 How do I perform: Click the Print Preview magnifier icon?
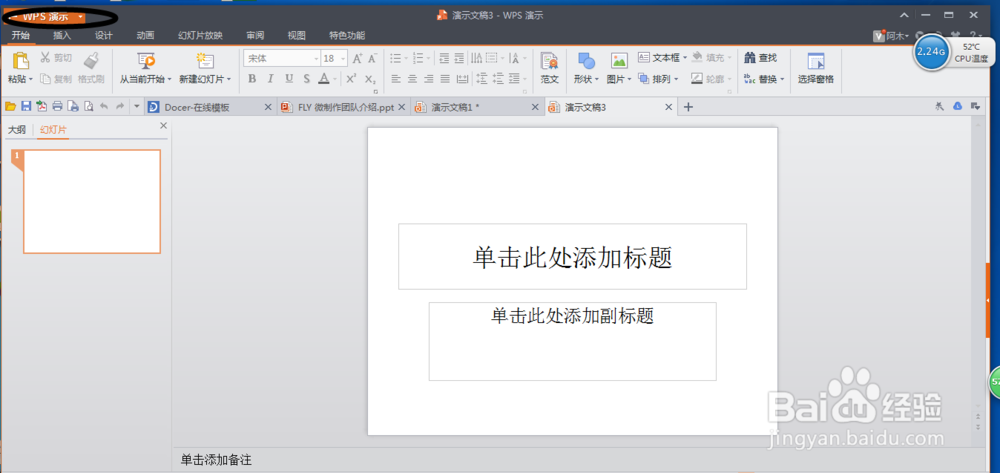pos(89,106)
